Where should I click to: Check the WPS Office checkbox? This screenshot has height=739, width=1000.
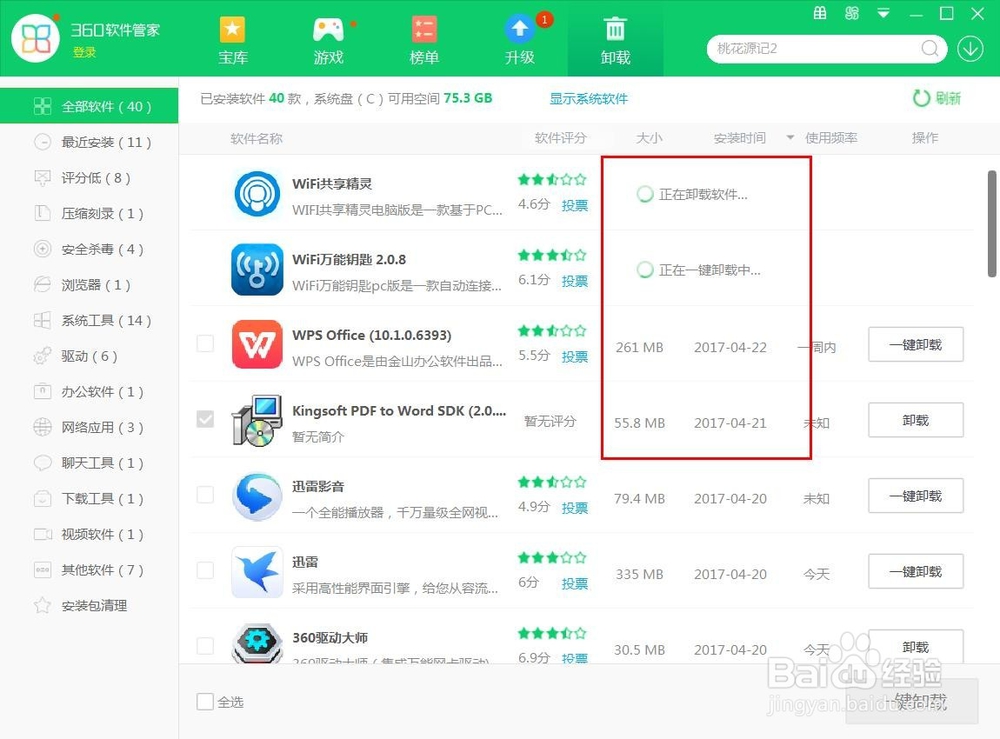click(x=205, y=343)
